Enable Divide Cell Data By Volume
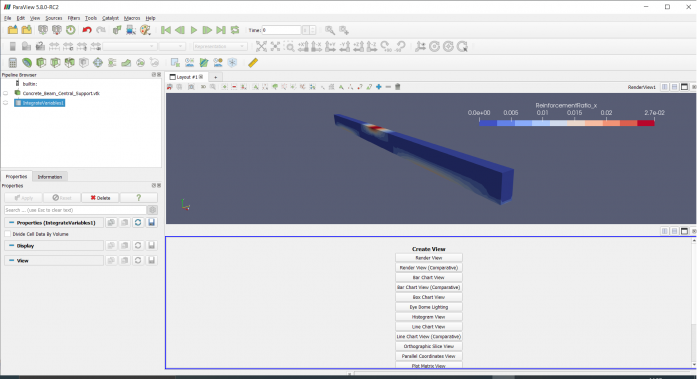Viewport: 700px width, 379px height. pos(7,234)
